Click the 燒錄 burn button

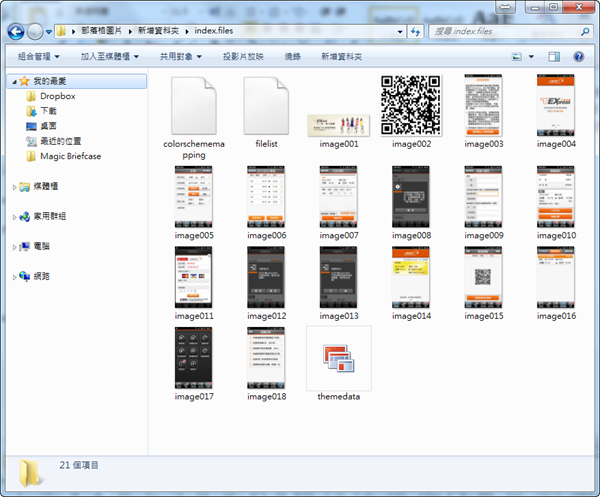point(292,57)
